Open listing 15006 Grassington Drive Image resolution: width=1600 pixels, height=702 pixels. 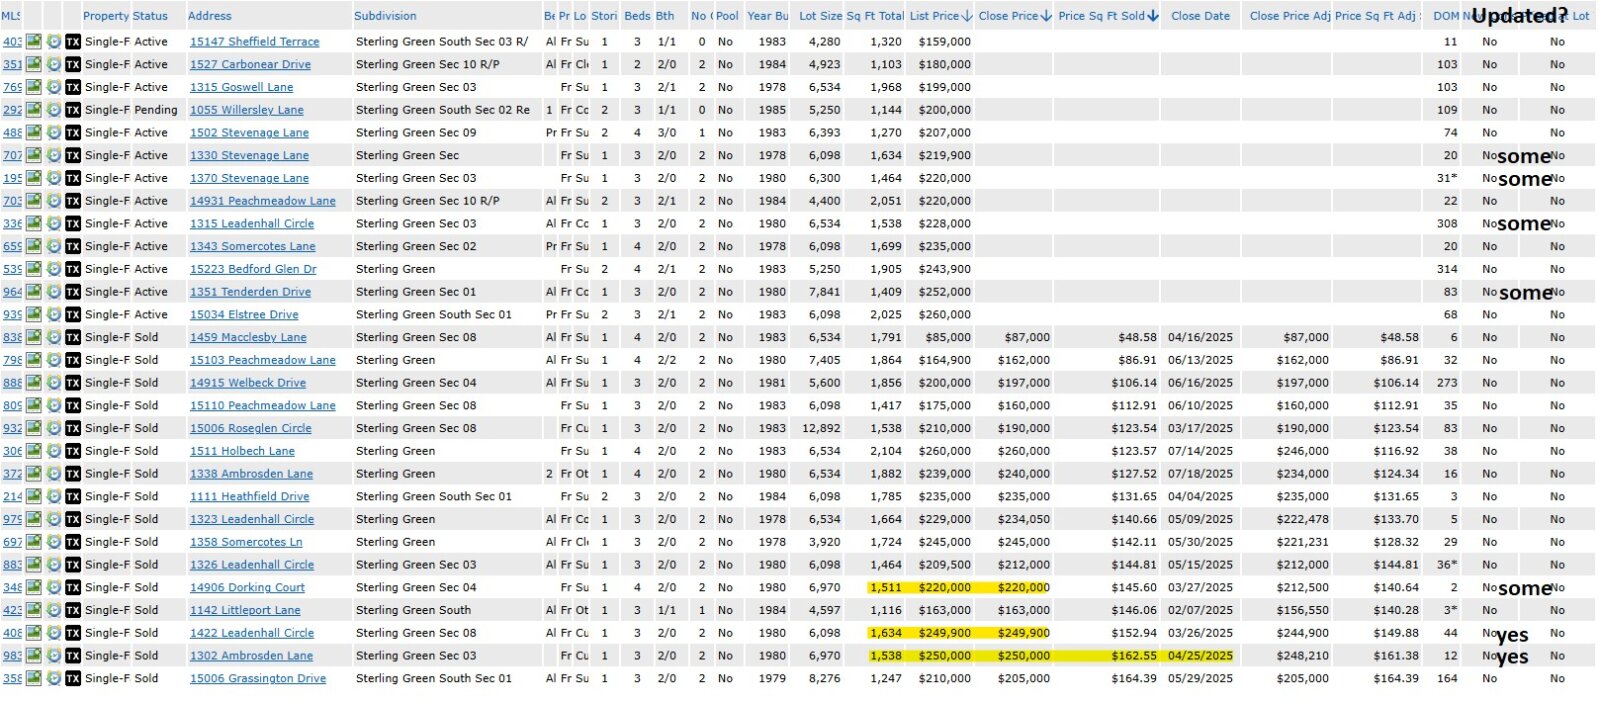click(x=258, y=679)
